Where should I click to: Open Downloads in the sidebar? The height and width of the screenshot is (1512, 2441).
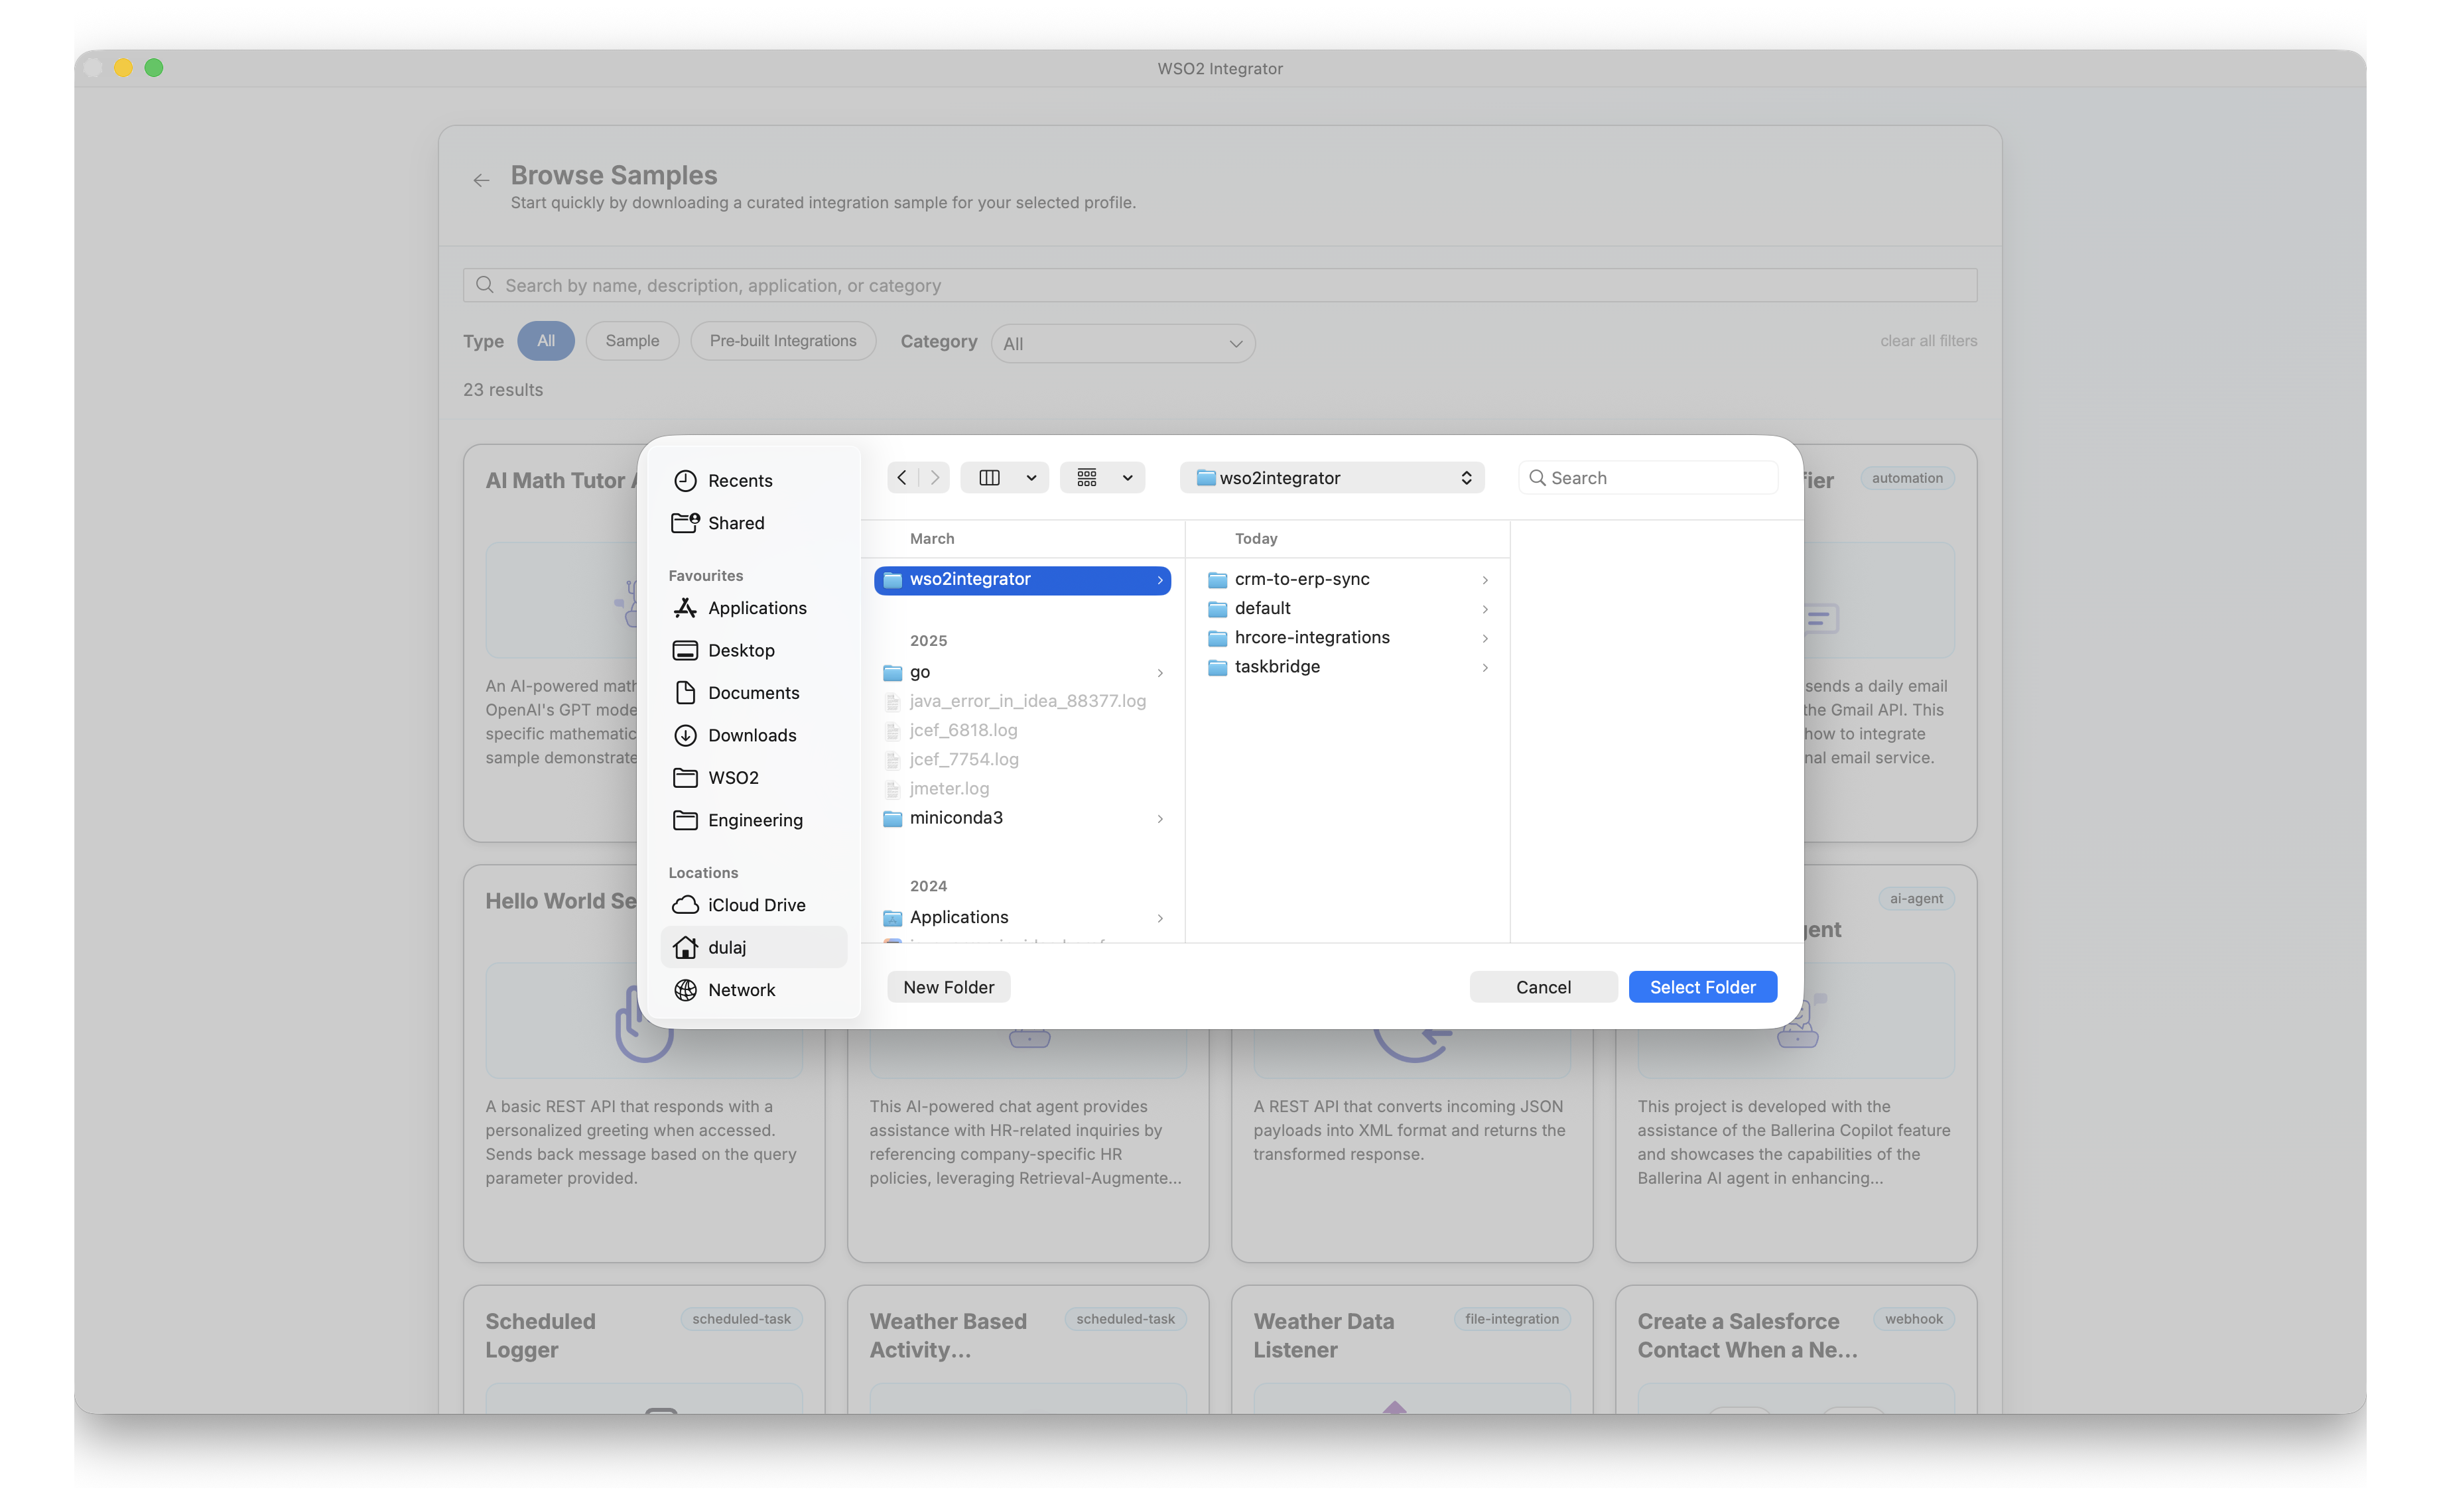[753, 735]
